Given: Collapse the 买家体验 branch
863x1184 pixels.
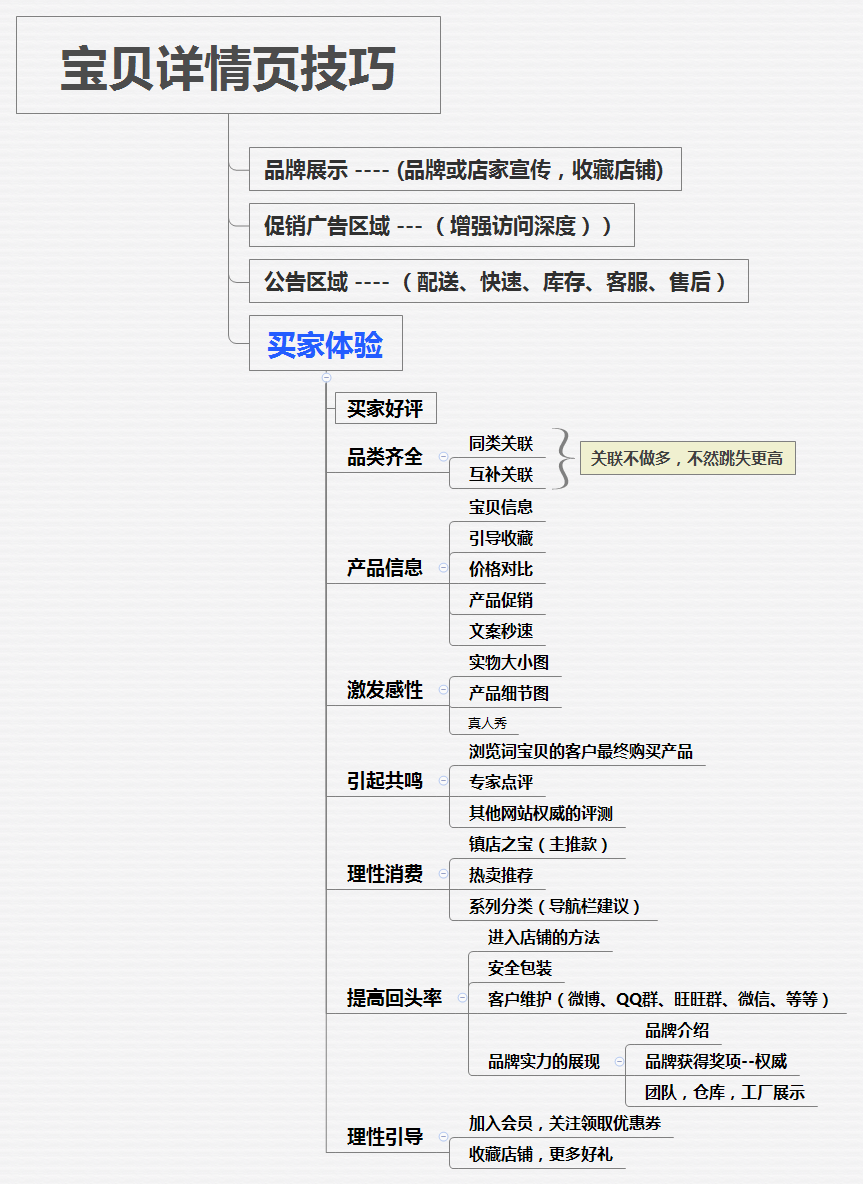Looking at the screenshot, I should (x=326, y=377).
